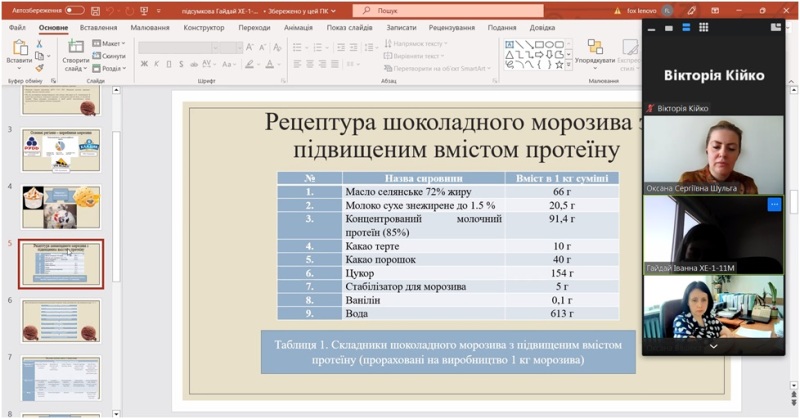Open the Рецензування tab
This screenshot has width=800, height=419.
452,28
